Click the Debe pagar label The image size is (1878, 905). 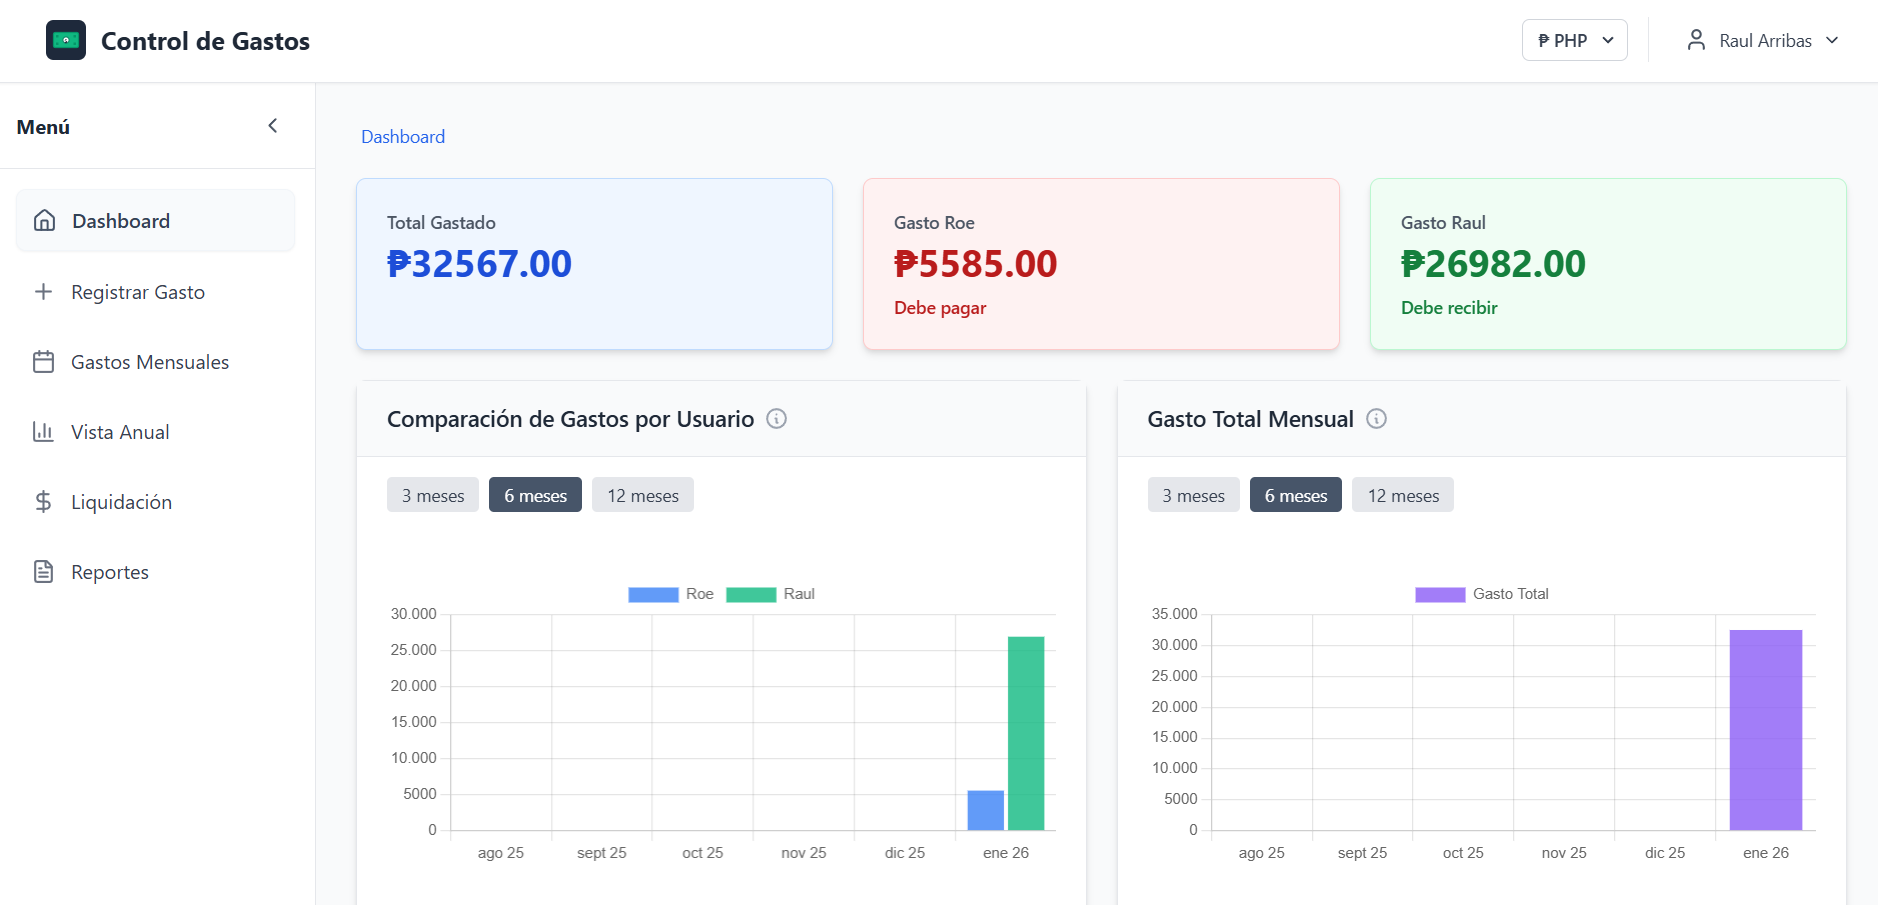click(x=940, y=308)
